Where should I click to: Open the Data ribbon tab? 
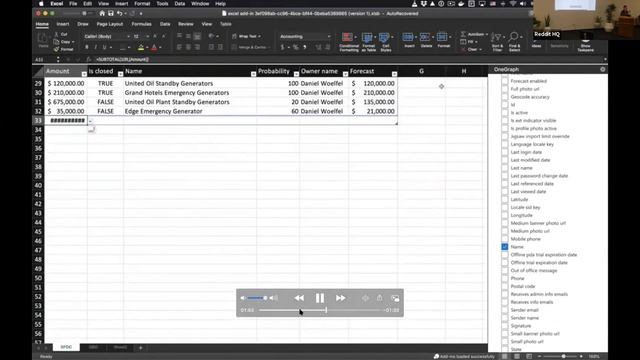tap(165, 24)
